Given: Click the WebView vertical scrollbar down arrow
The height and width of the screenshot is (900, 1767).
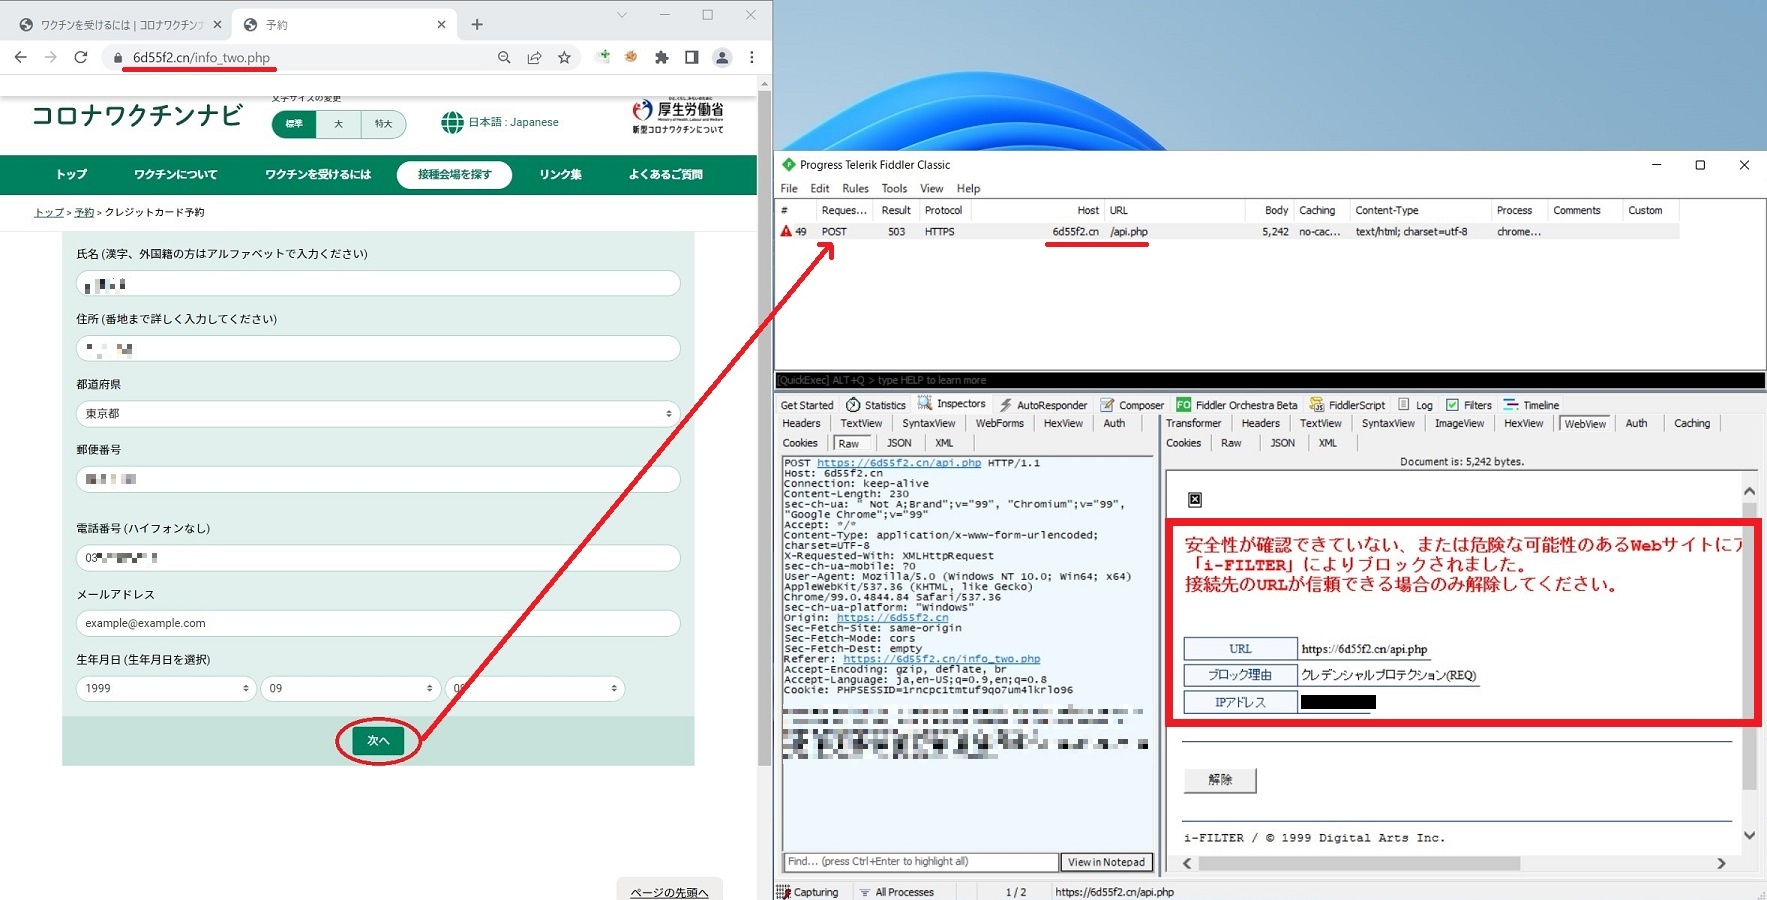Looking at the screenshot, I should click(x=1749, y=836).
